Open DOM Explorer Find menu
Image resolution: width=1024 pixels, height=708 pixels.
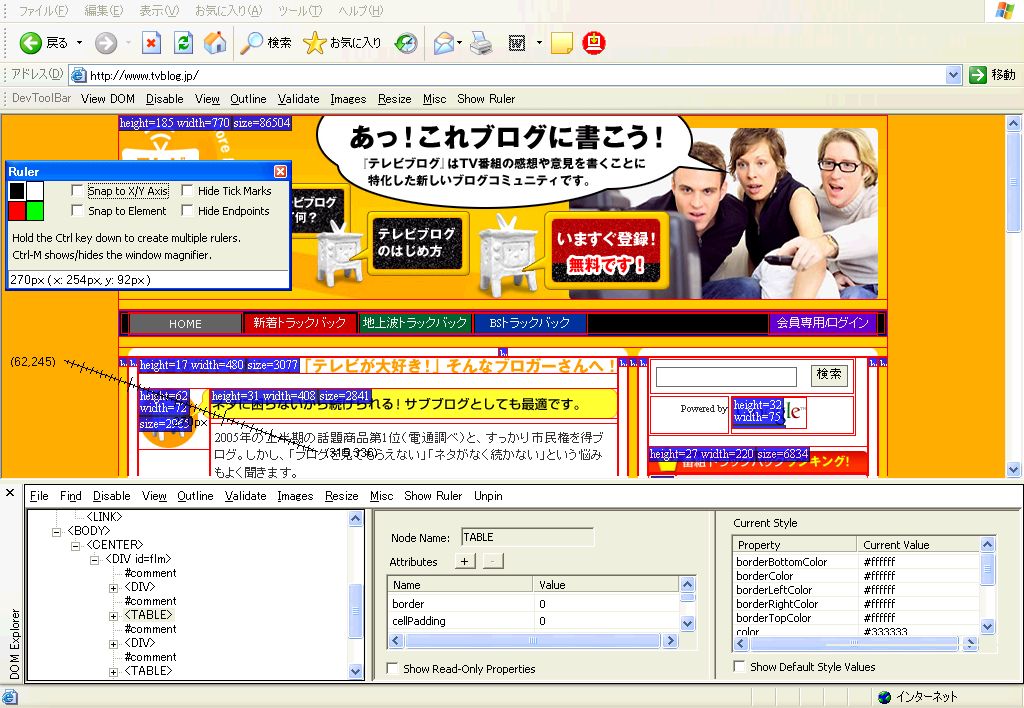pos(71,496)
